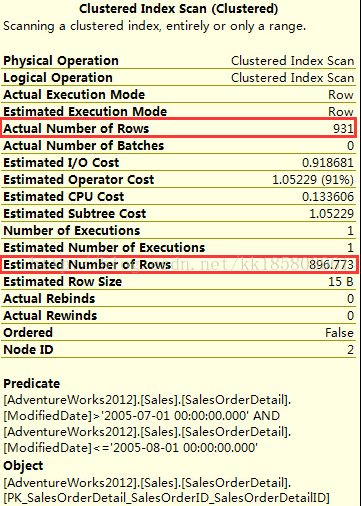Select the "Actual Number of Rows" label
Image resolution: width=361 pixels, height=506 pixels.
coord(76,129)
